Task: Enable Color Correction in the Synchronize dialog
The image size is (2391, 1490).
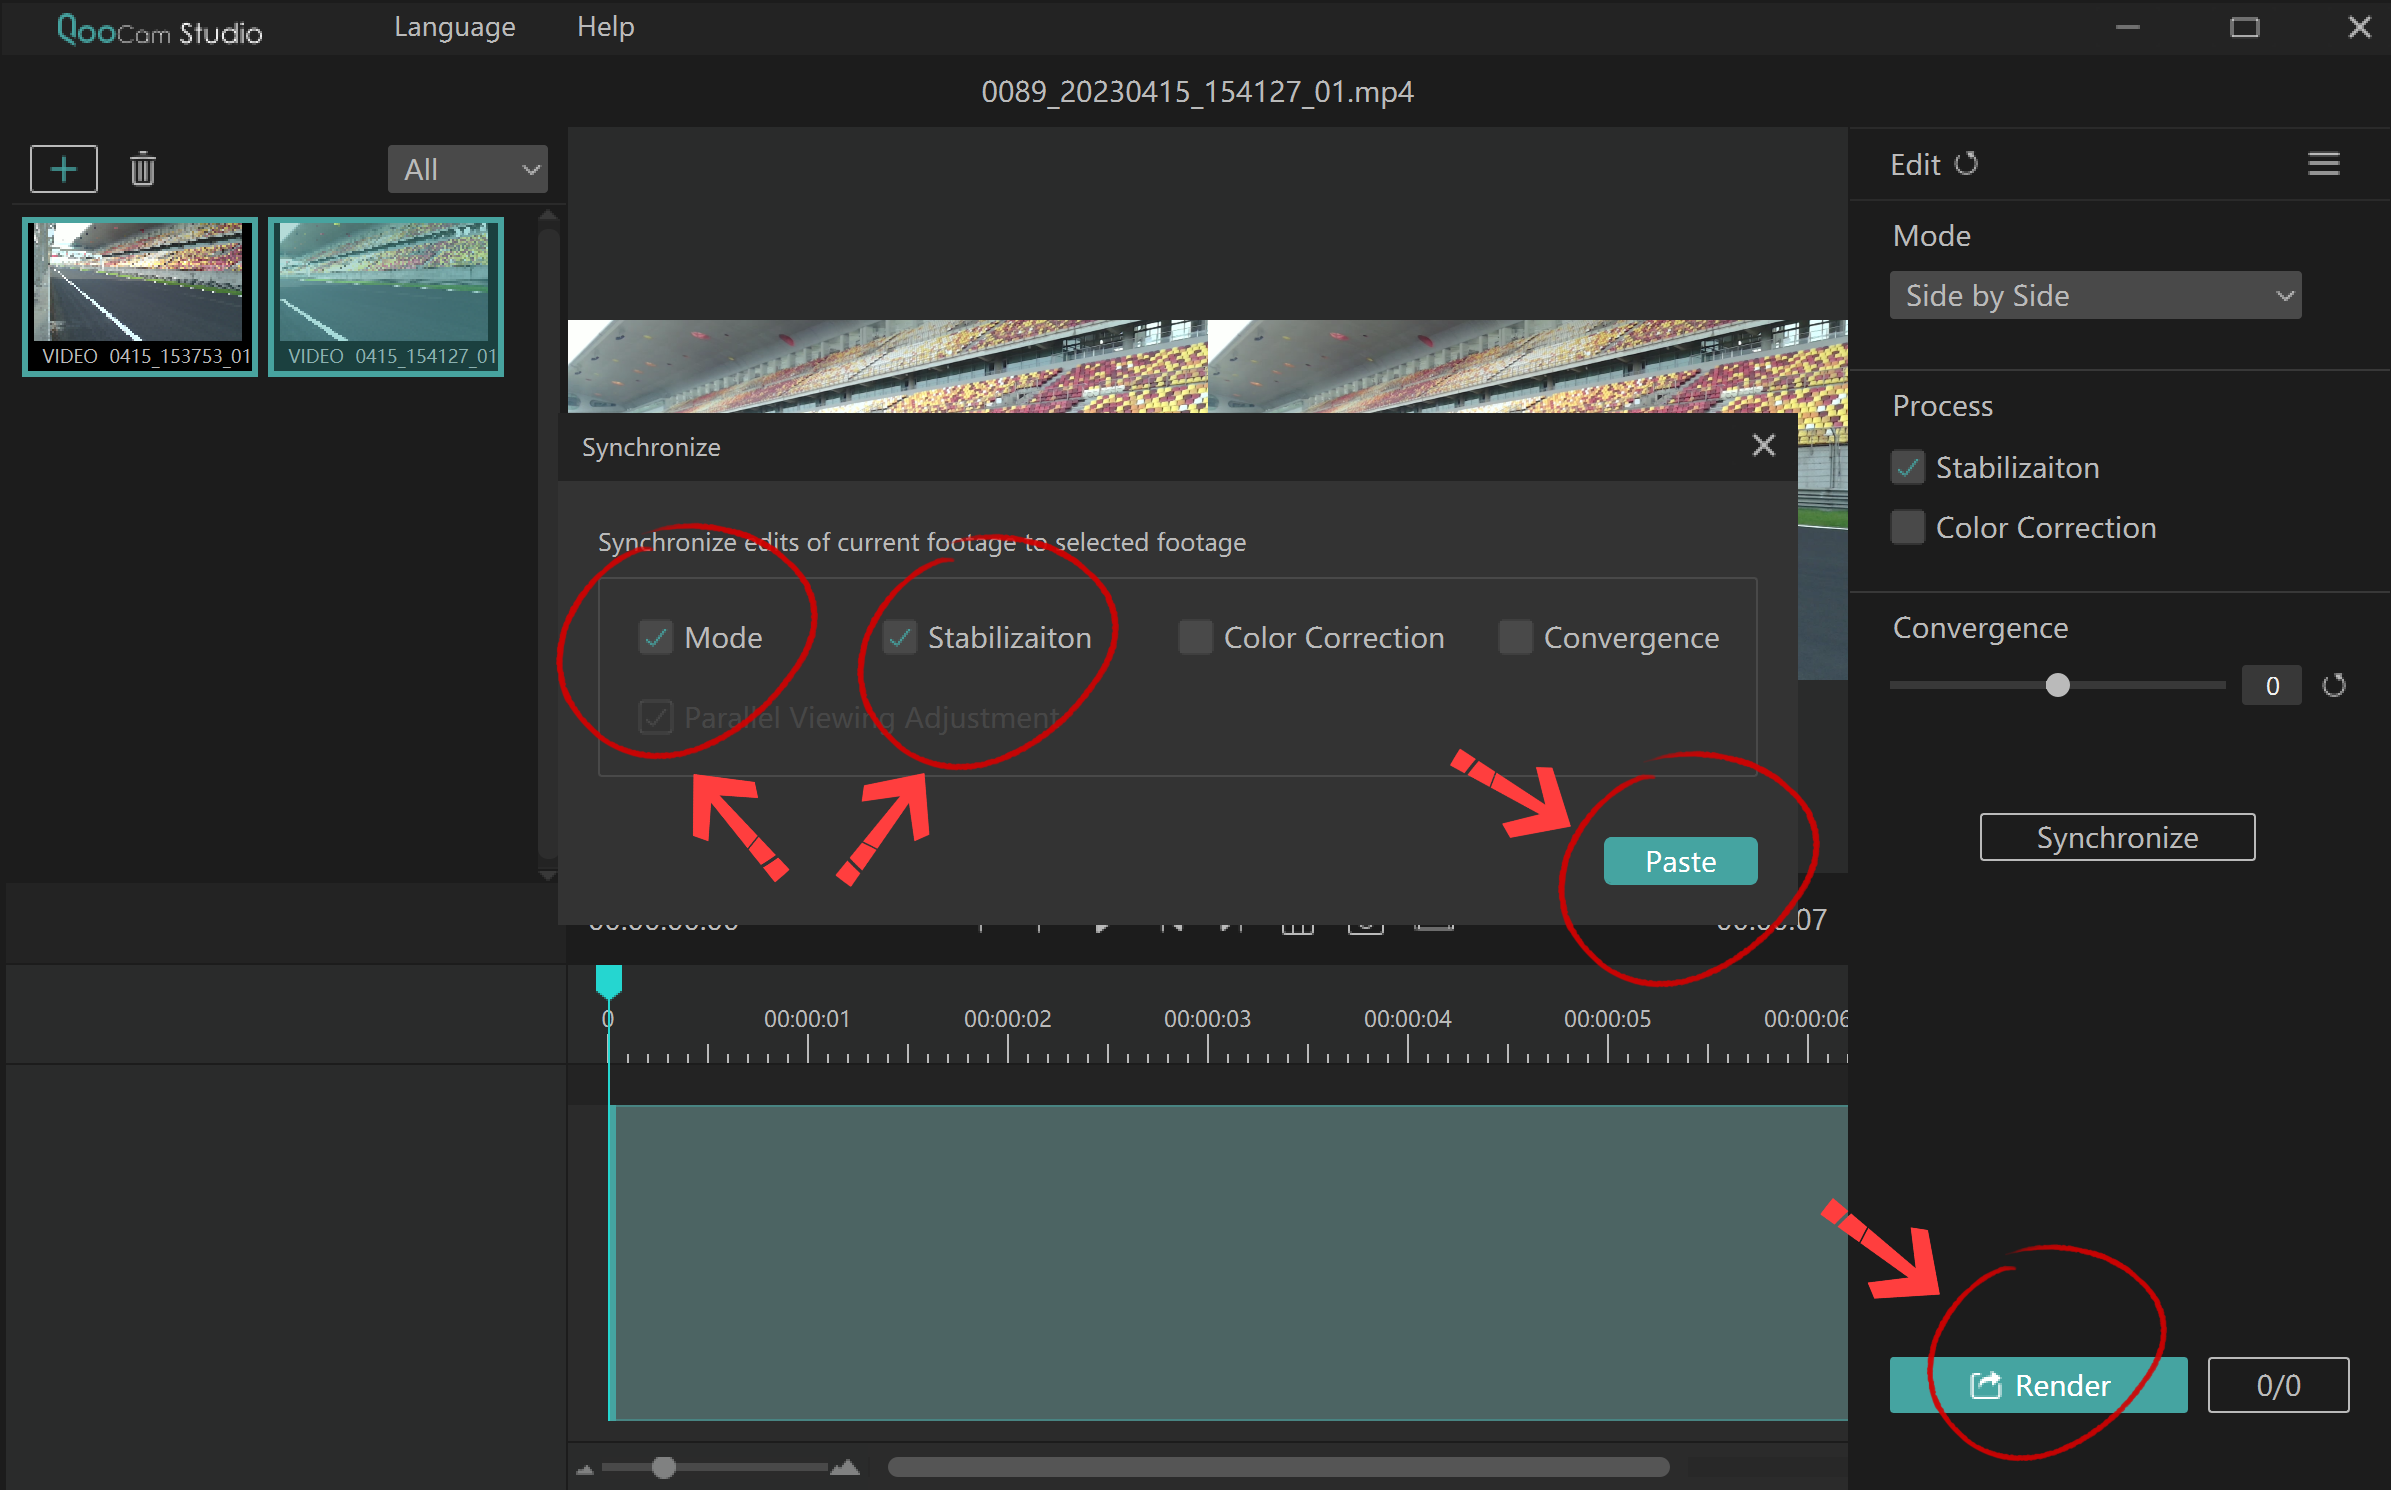Action: [x=1194, y=637]
